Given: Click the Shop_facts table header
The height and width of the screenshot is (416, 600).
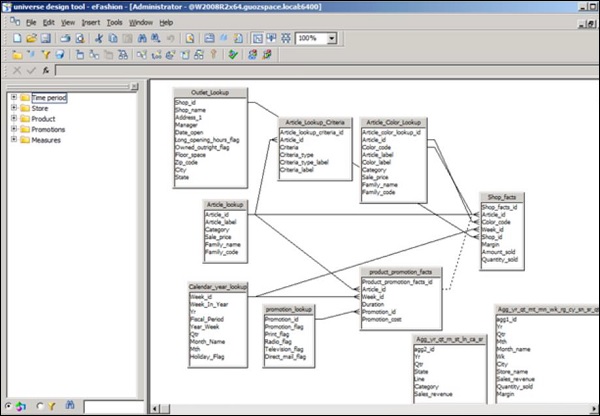Looking at the screenshot, I should [500, 199].
